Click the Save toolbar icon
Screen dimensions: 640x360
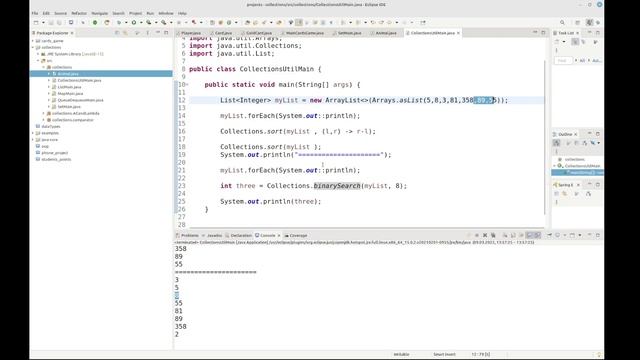click(x=51, y=22)
